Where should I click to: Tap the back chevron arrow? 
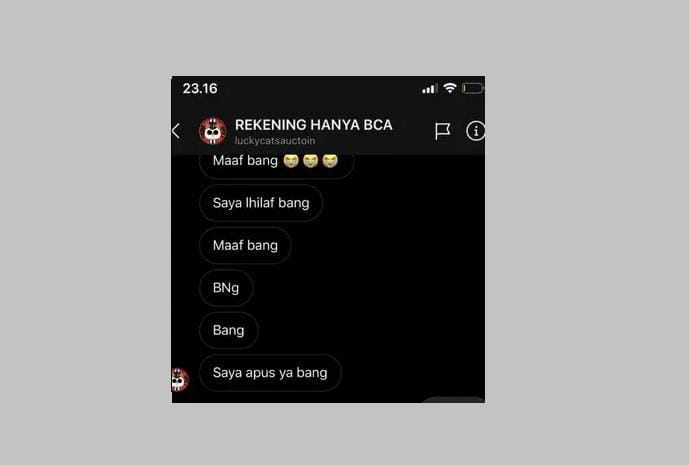176,131
